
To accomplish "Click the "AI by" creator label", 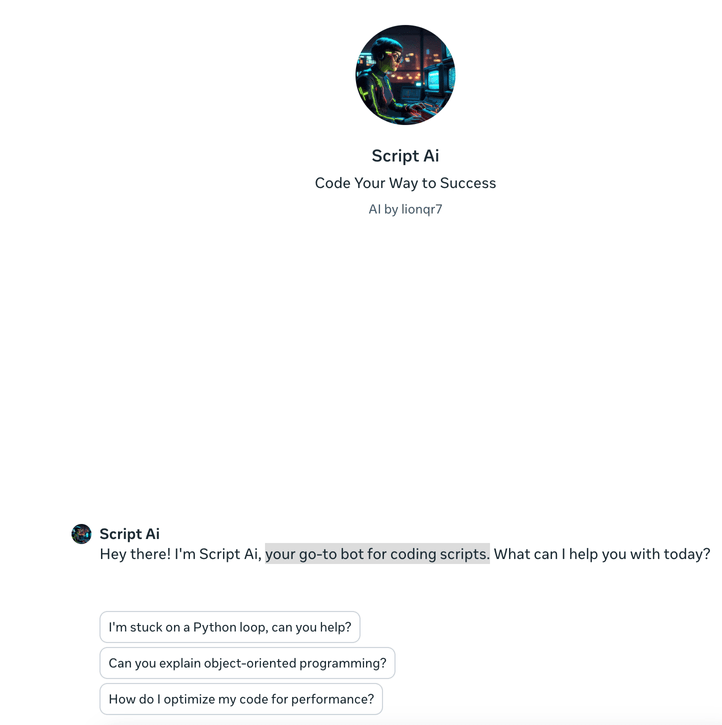I will click(x=383, y=209).
